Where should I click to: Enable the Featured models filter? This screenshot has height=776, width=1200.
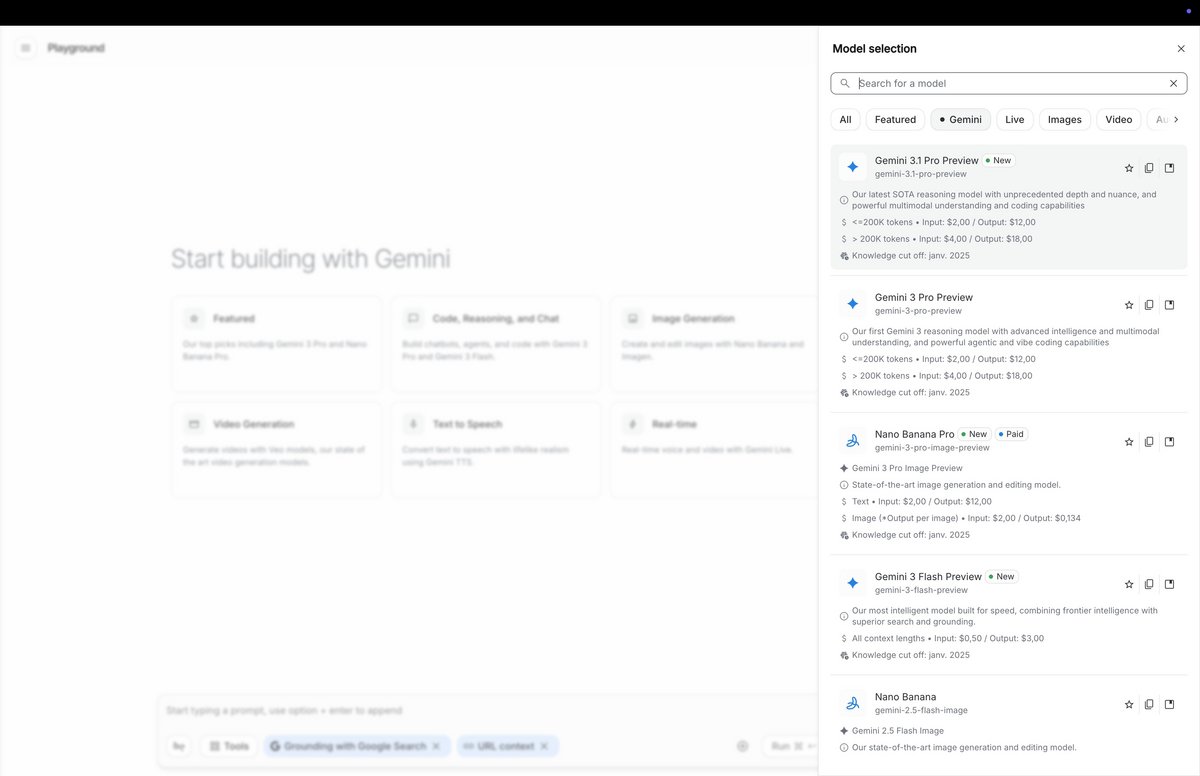pyautogui.click(x=895, y=119)
